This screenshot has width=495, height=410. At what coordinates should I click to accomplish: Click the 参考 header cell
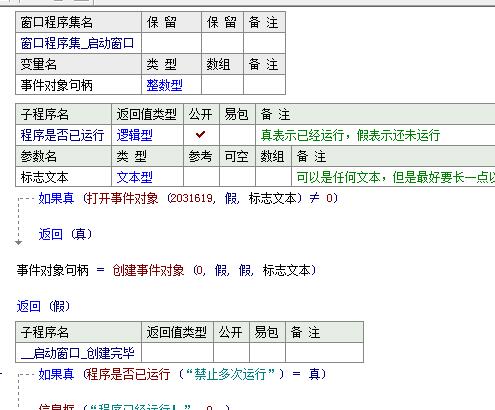coord(201,156)
